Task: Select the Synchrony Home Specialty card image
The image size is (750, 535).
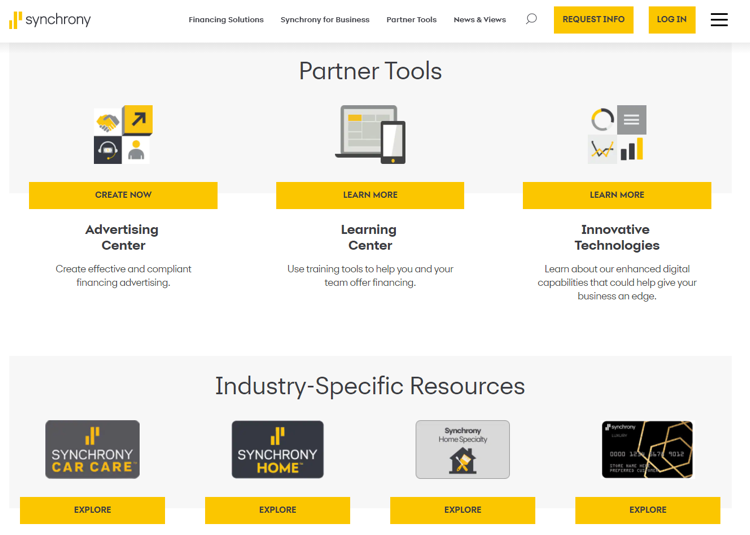Action: tap(463, 449)
